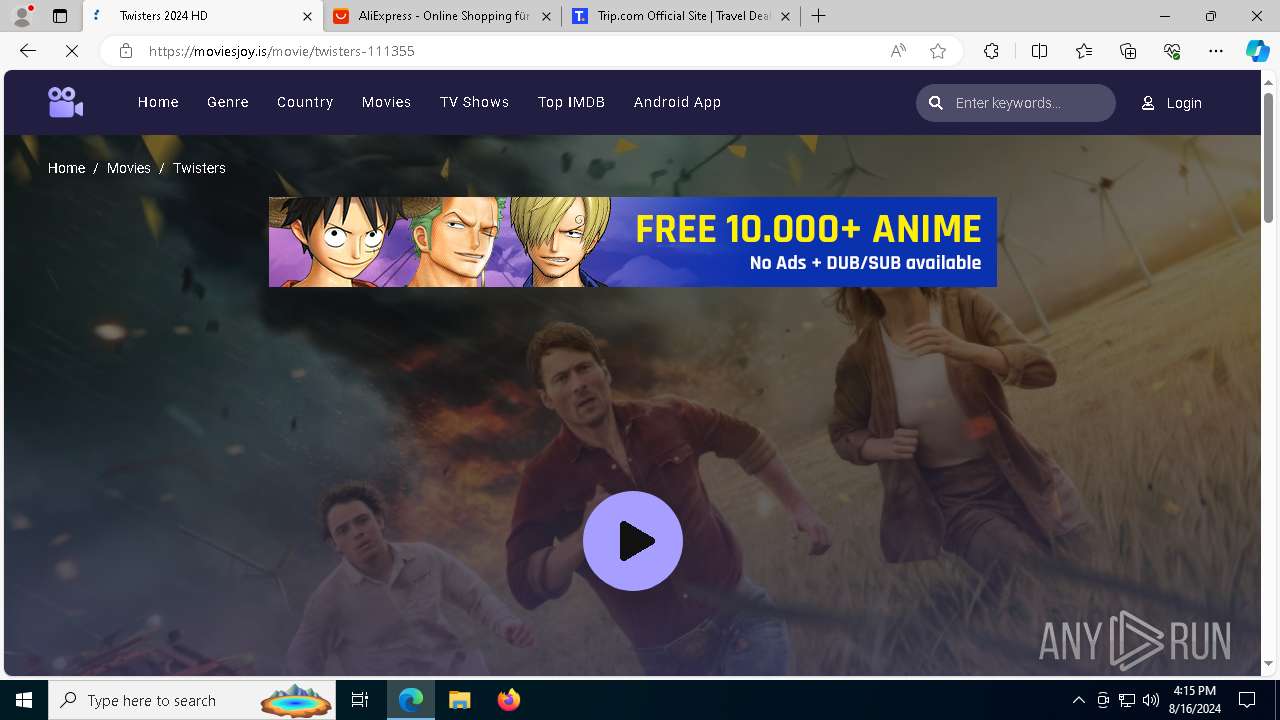Image resolution: width=1280 pixels, height=720 pixels.
Task: Open the Home nav menu item
Action: [158, 102]
